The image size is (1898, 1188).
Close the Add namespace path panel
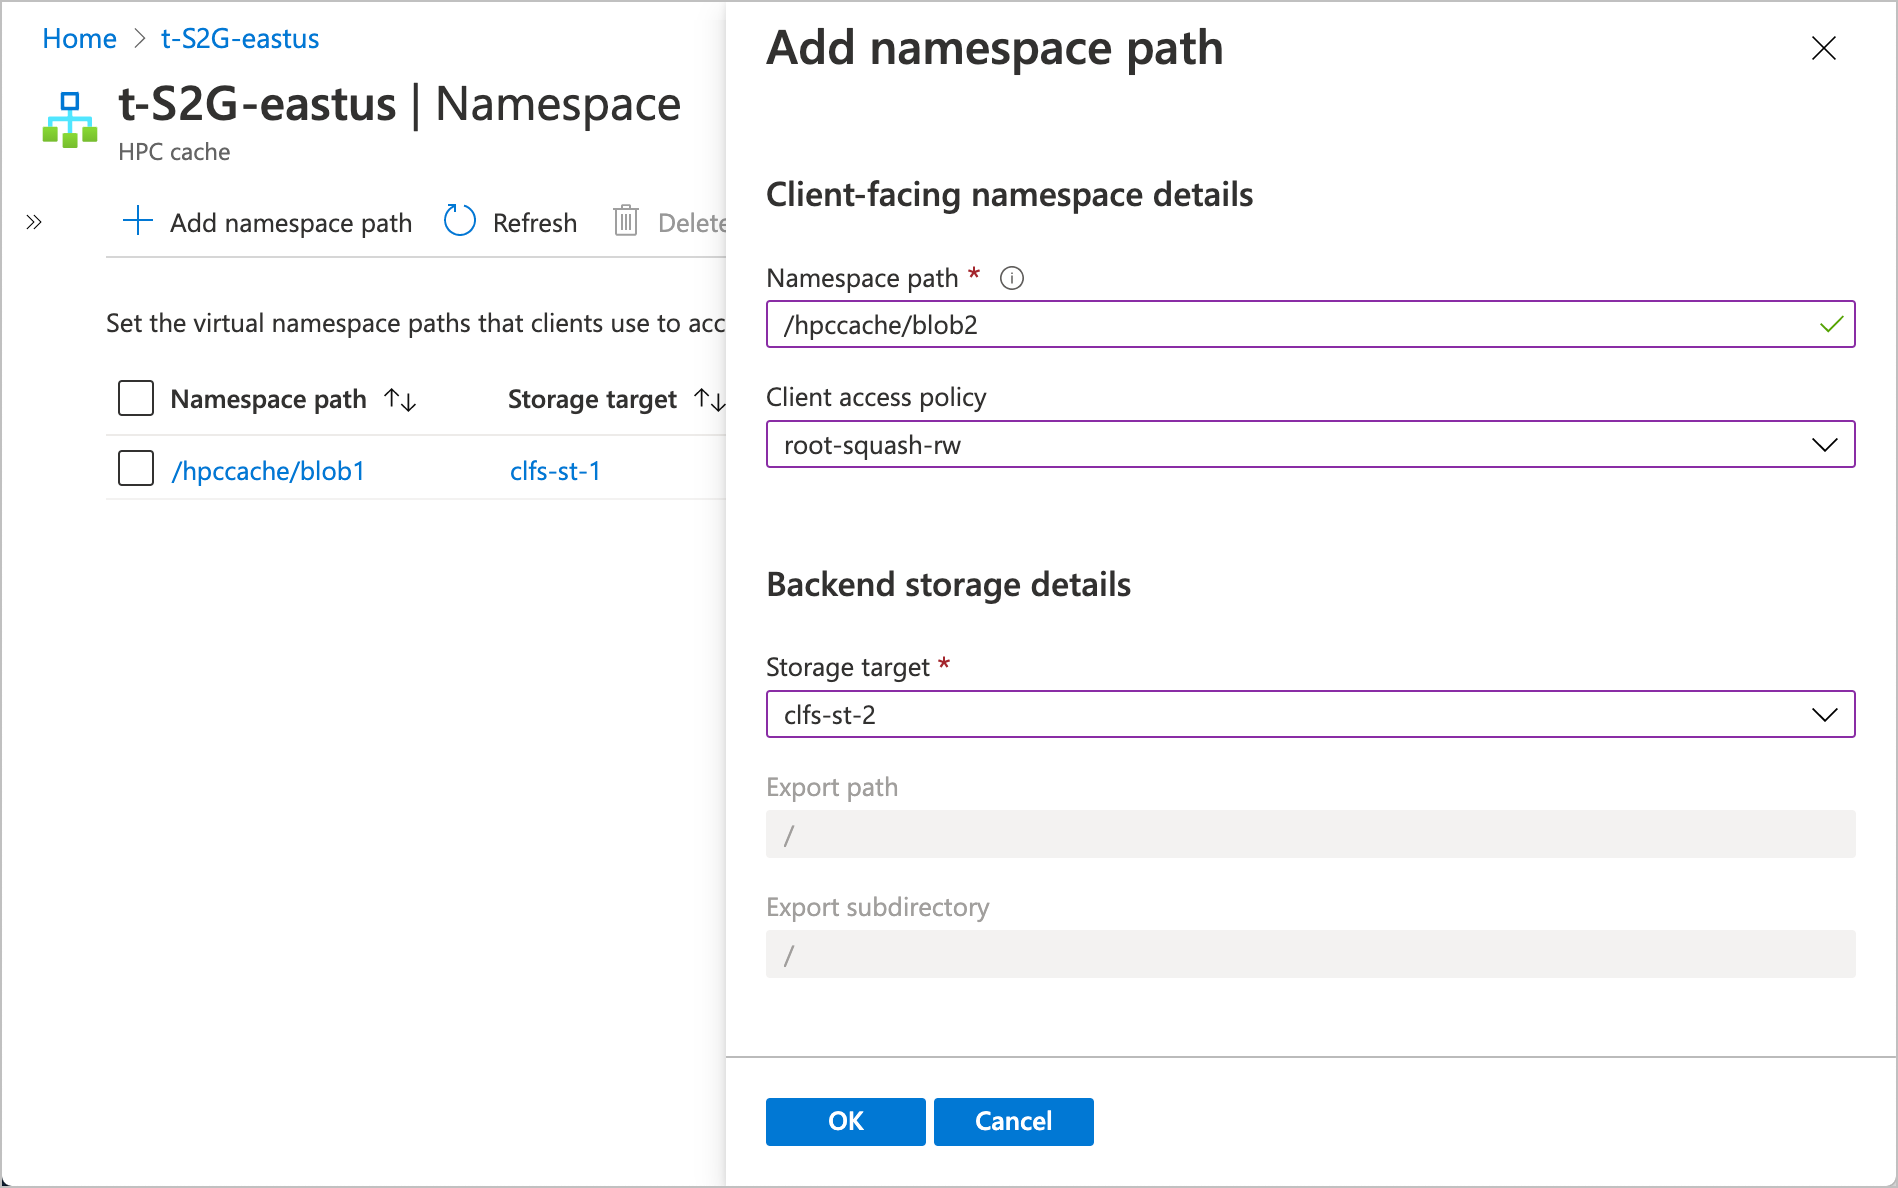point(1823,48)
